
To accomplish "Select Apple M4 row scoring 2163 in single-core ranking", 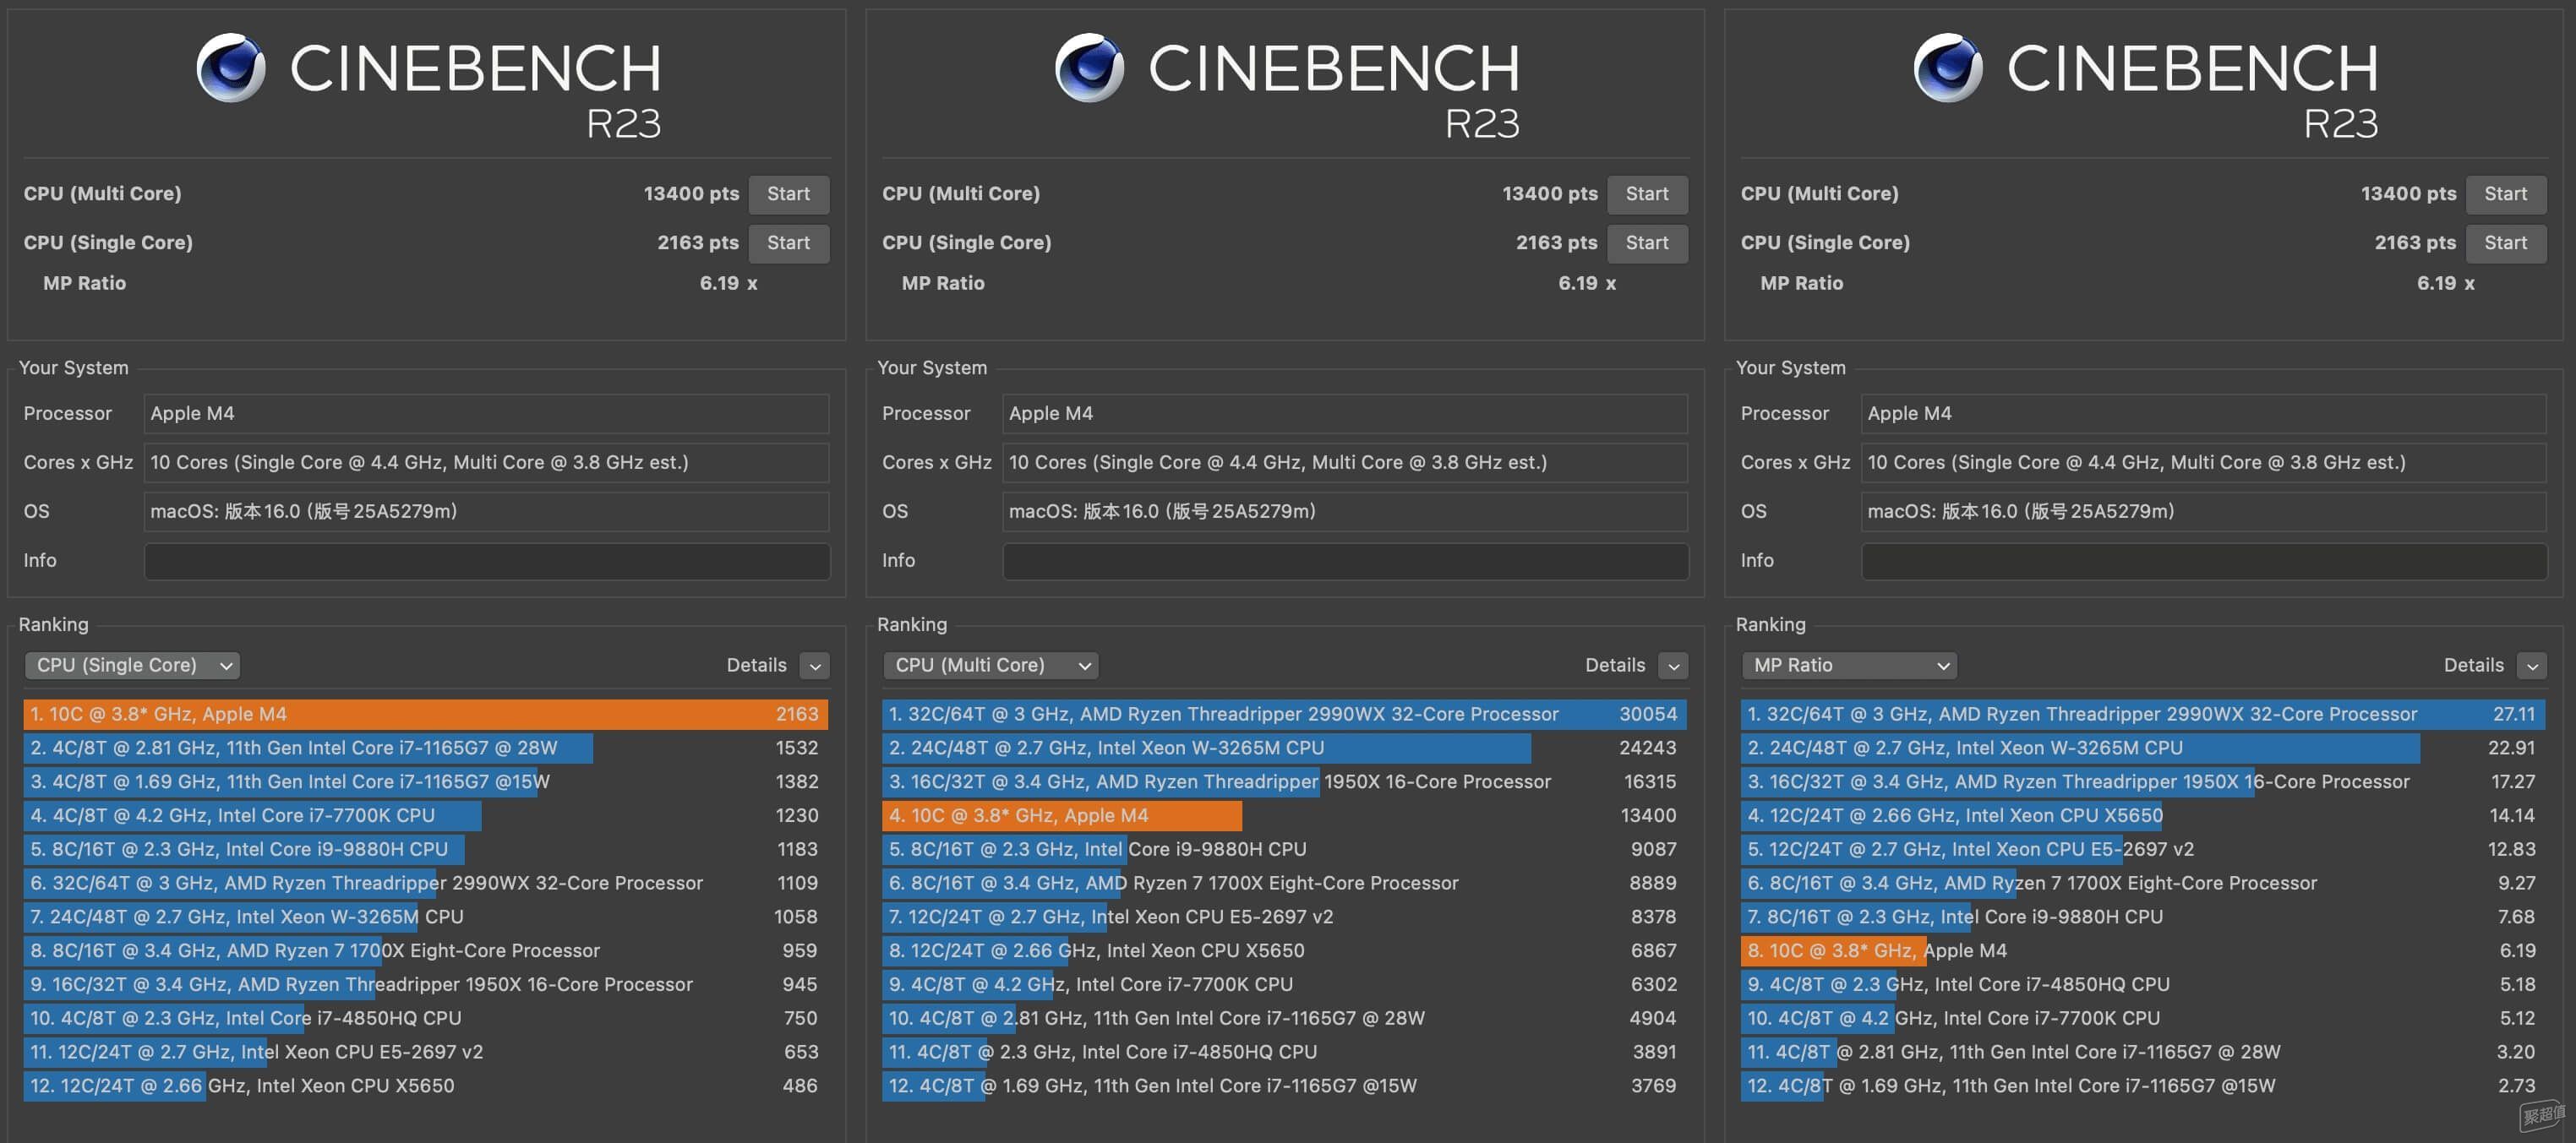I will tap(426, 714).
